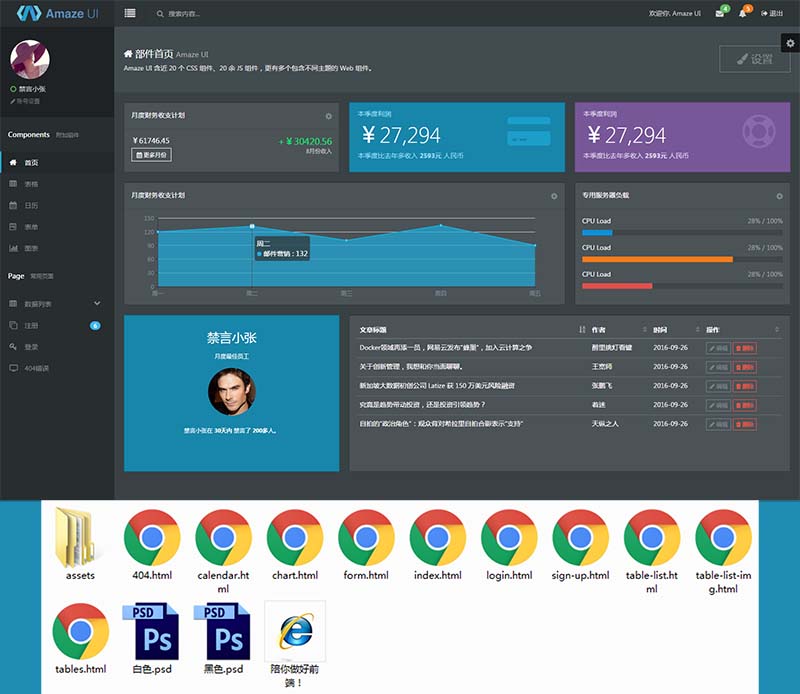
Task: Click the 更多月份 button
Action: click(151, 155)
